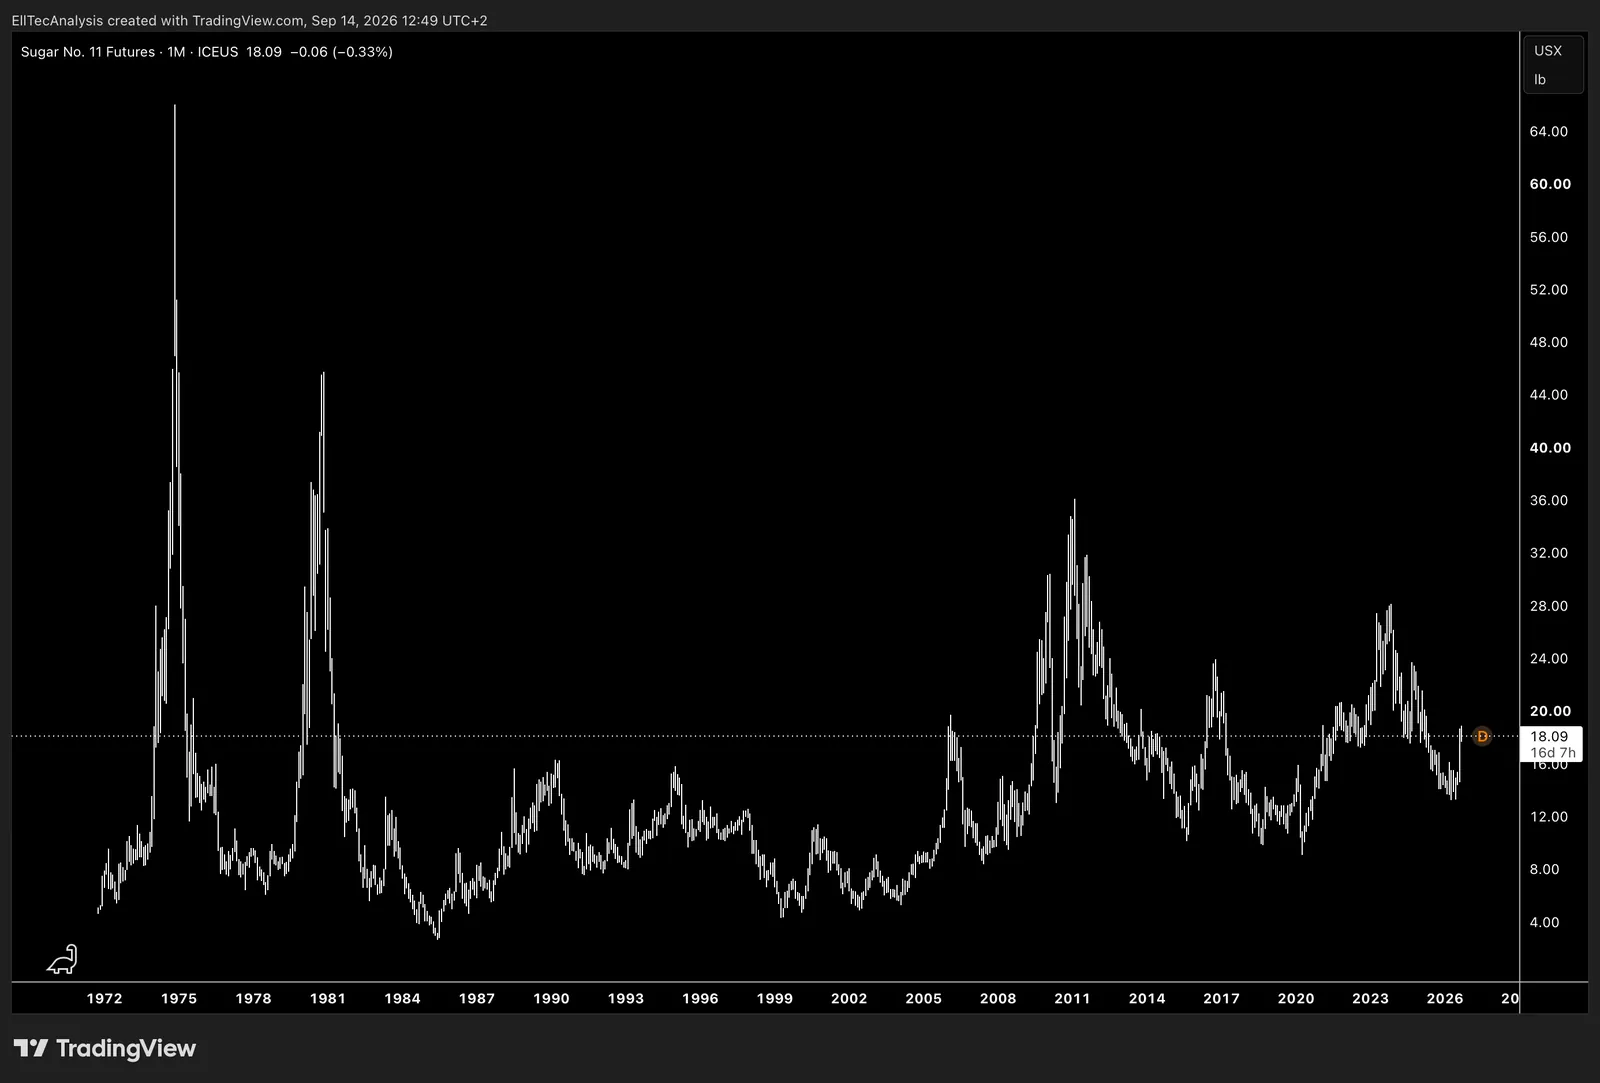The image size is (1600, 1083).
Task: Click the 18.09 current price label
Action: (x=1549, y=736)
